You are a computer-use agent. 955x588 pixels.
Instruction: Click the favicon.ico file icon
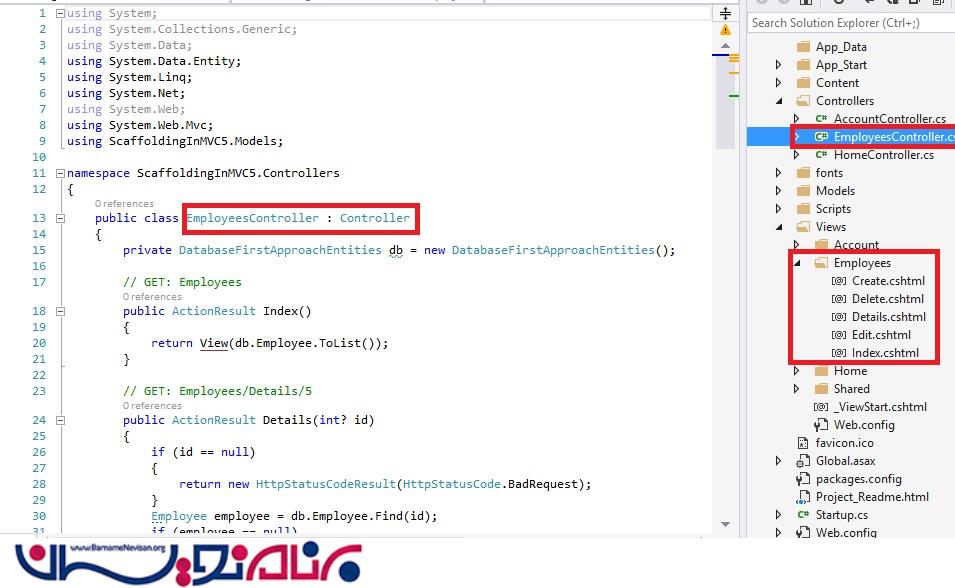pos(802,443)
